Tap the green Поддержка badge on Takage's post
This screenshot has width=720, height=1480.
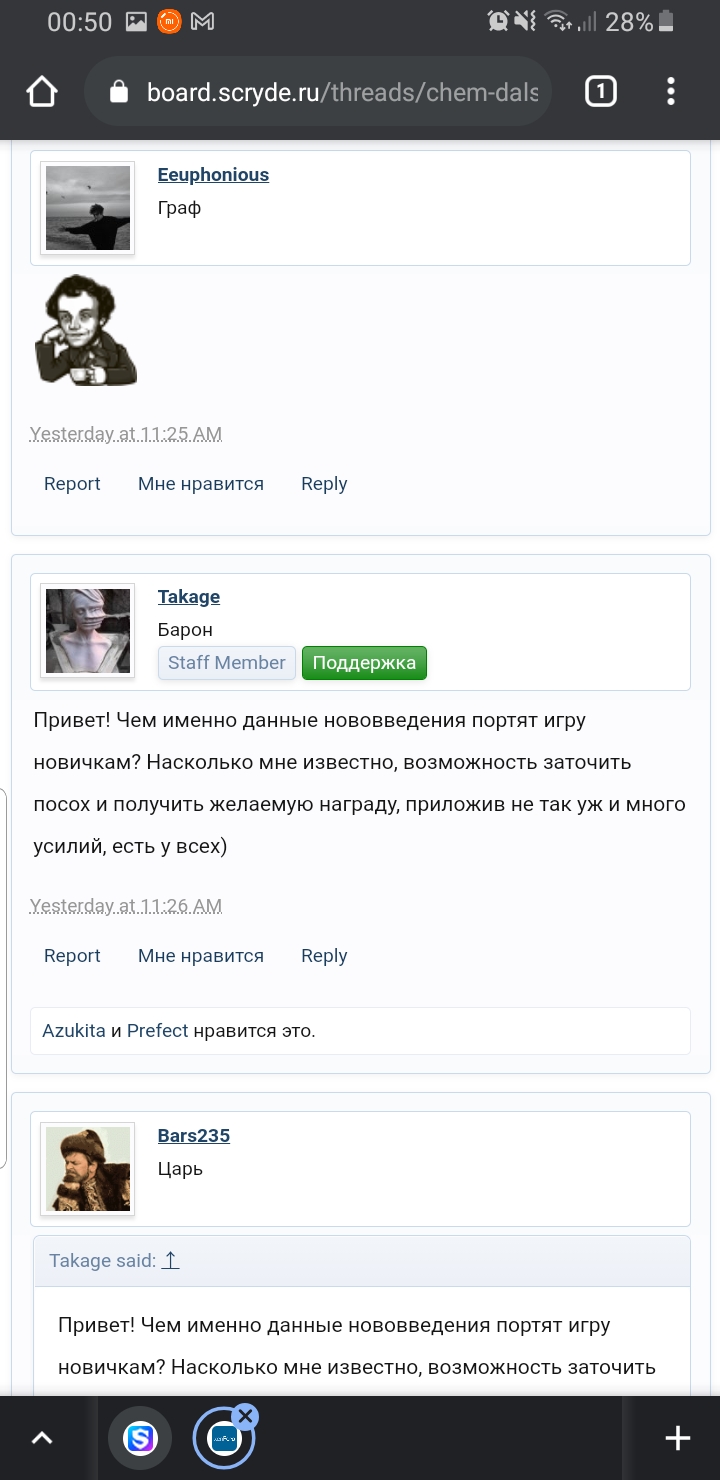click(x=364, y=662)
